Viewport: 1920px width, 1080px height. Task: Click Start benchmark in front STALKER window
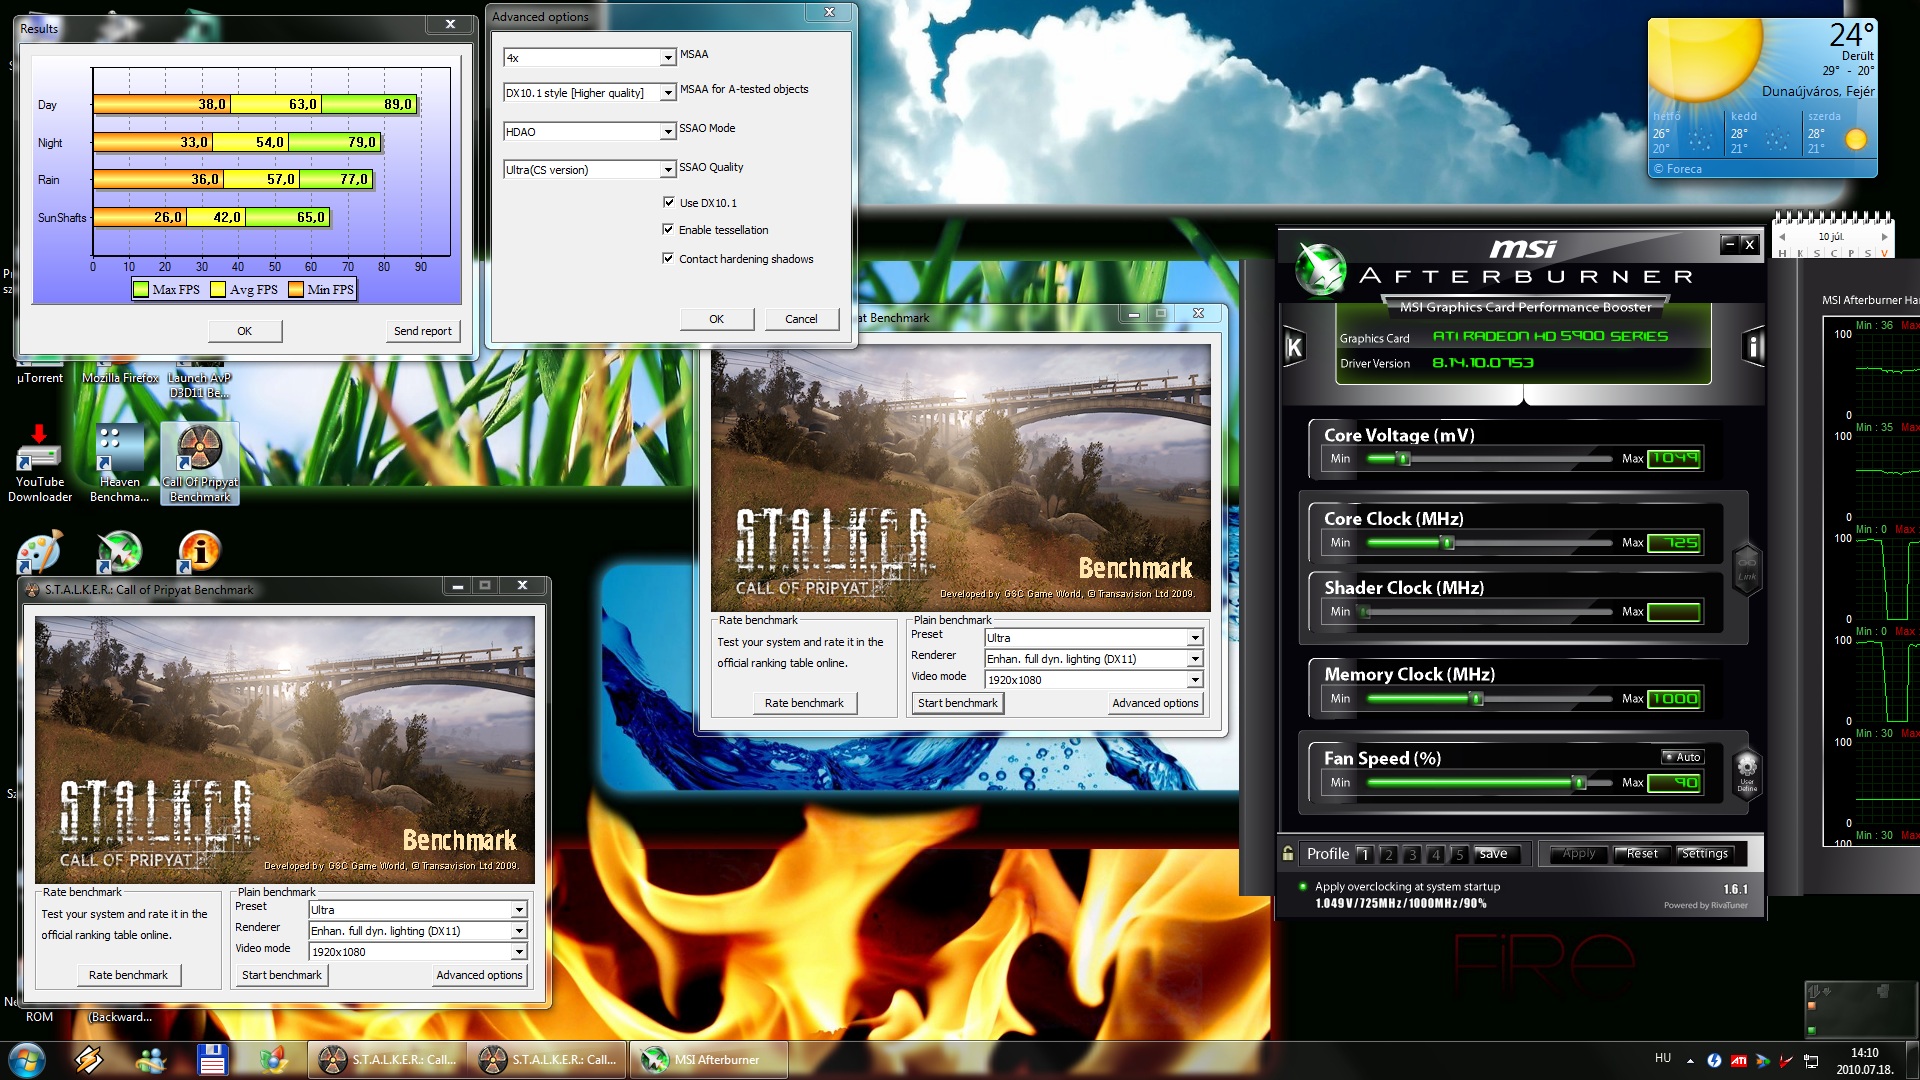tap(282, 975)
